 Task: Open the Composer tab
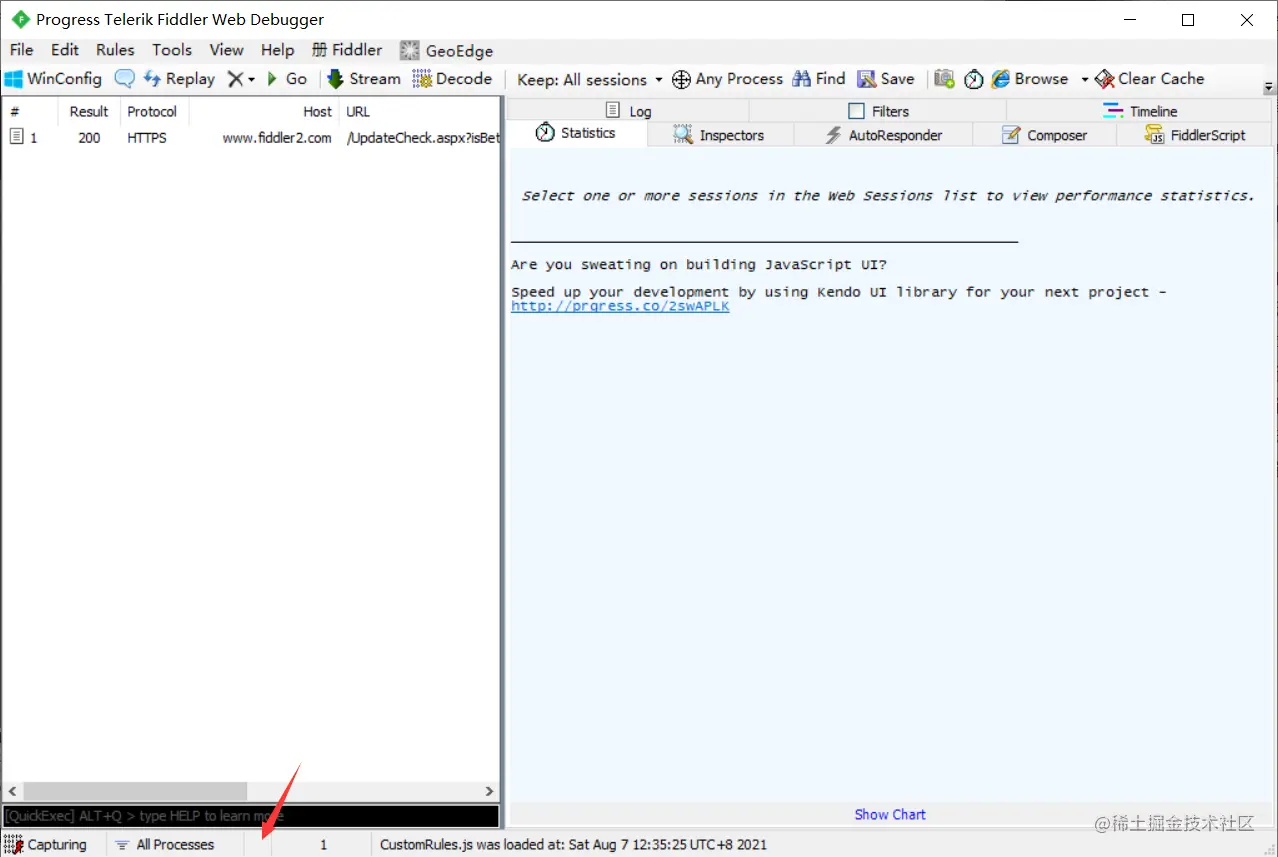(x=1044, y=135)
